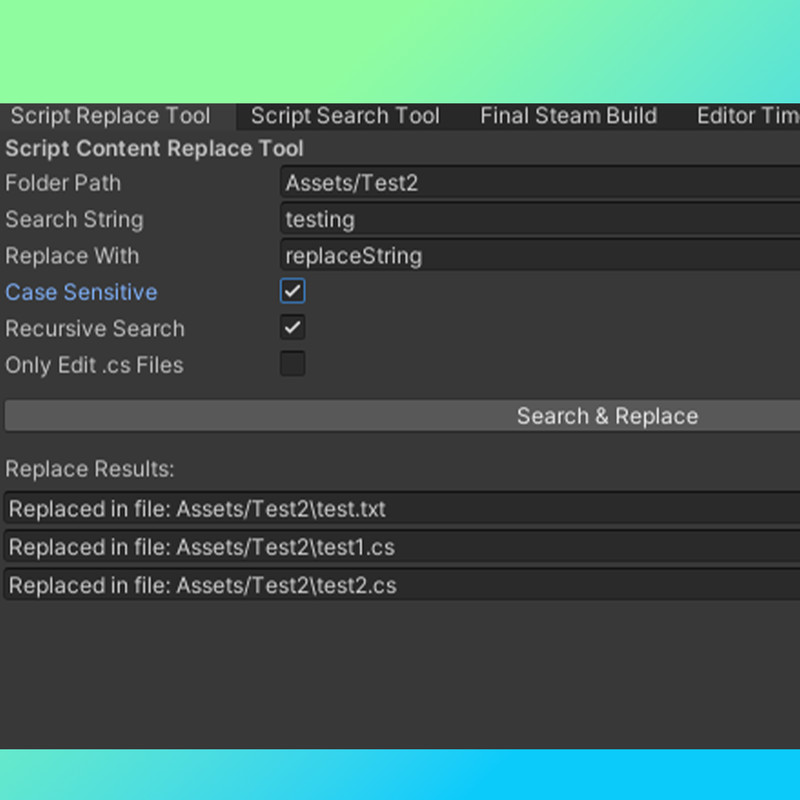Disable the Case Sensitive checkbox
Image resolution: width=800 pixels, height=800 pixels.
point(293,291)
